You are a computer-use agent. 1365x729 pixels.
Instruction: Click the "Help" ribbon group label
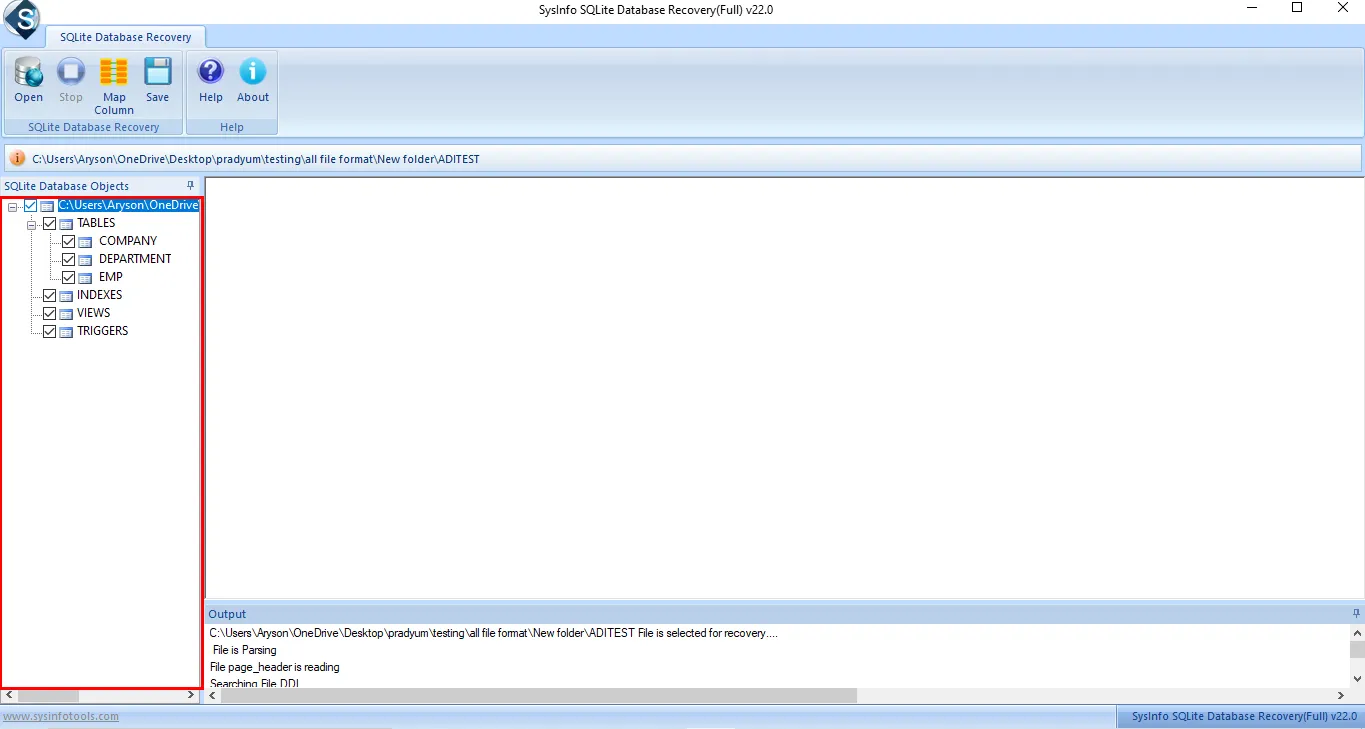pos(232,127)
